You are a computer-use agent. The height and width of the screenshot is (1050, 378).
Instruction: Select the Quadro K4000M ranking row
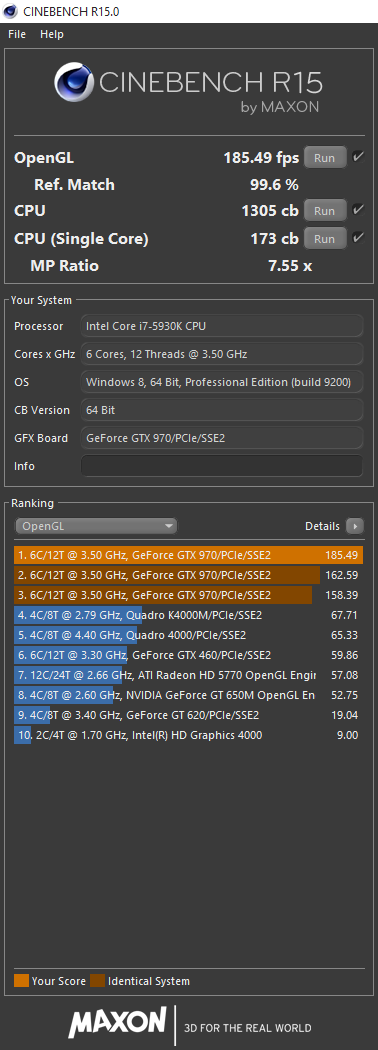point(188,615)
